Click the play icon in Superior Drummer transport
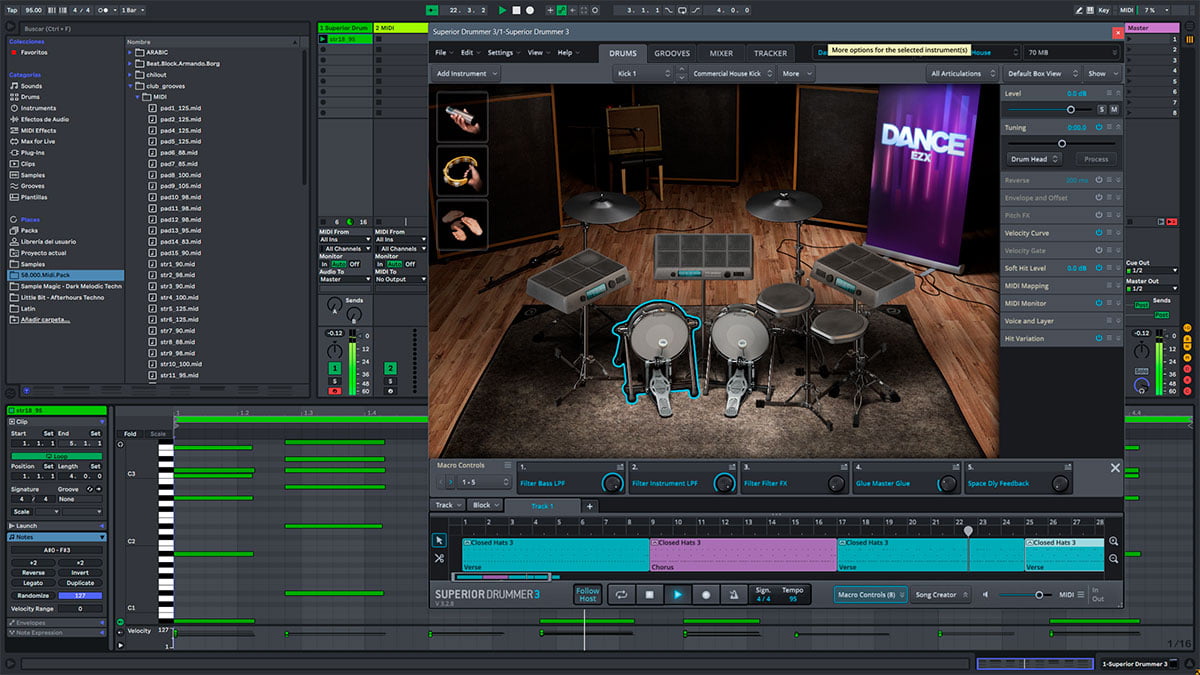1200x675 pixels. 677,594
